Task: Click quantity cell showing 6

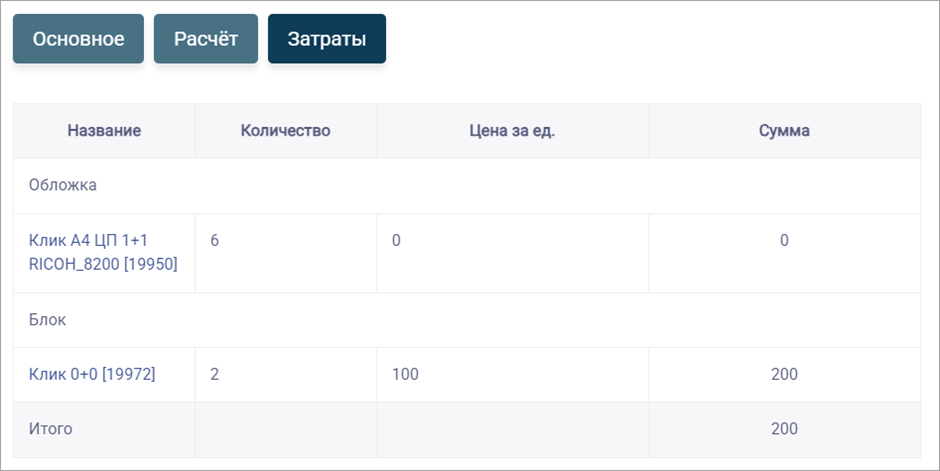Action: 285,253
